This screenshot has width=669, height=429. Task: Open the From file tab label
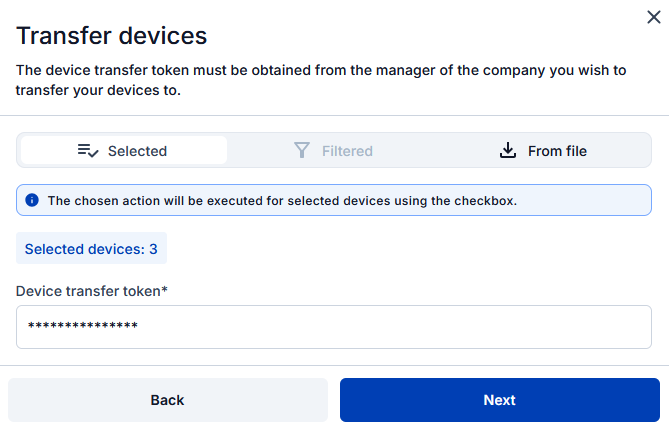point(557,151)
